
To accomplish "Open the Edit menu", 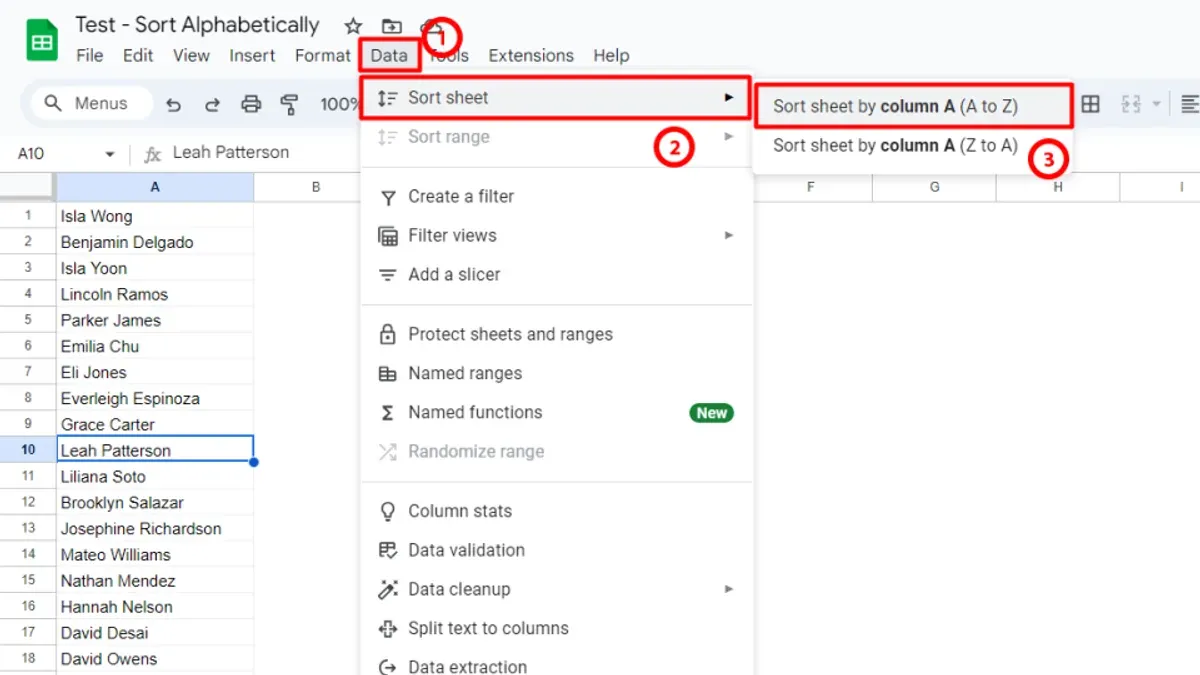I will [138, 56].
